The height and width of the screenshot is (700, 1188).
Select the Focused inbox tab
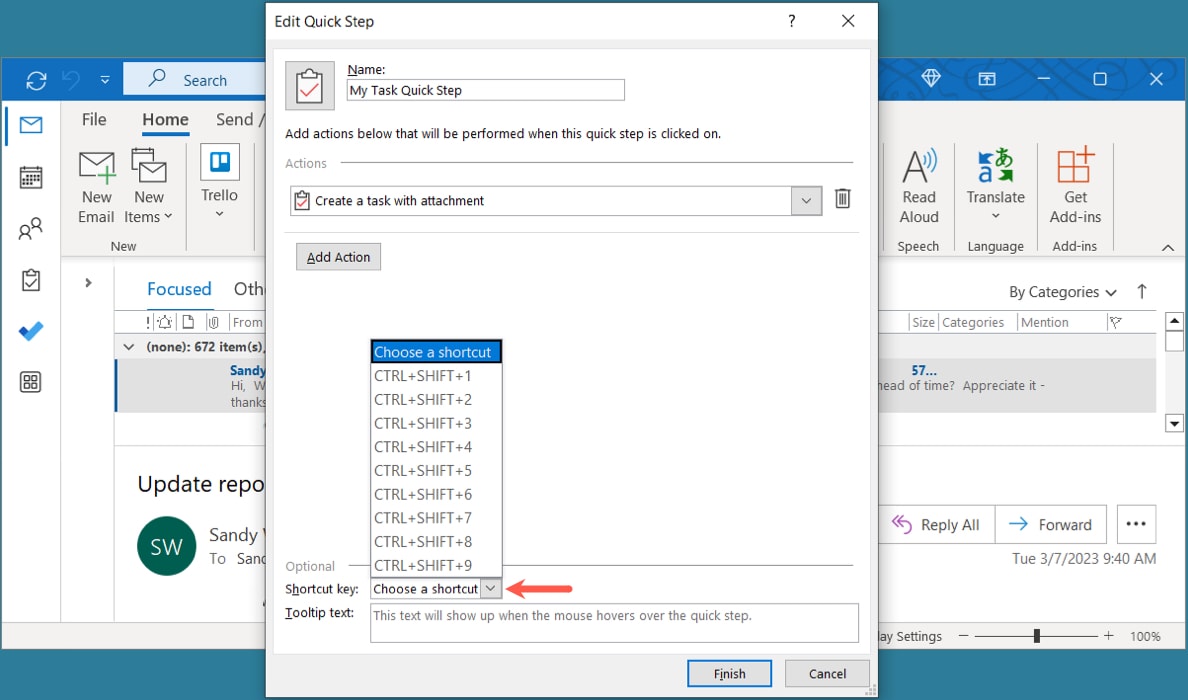click(x=179, y=289)
